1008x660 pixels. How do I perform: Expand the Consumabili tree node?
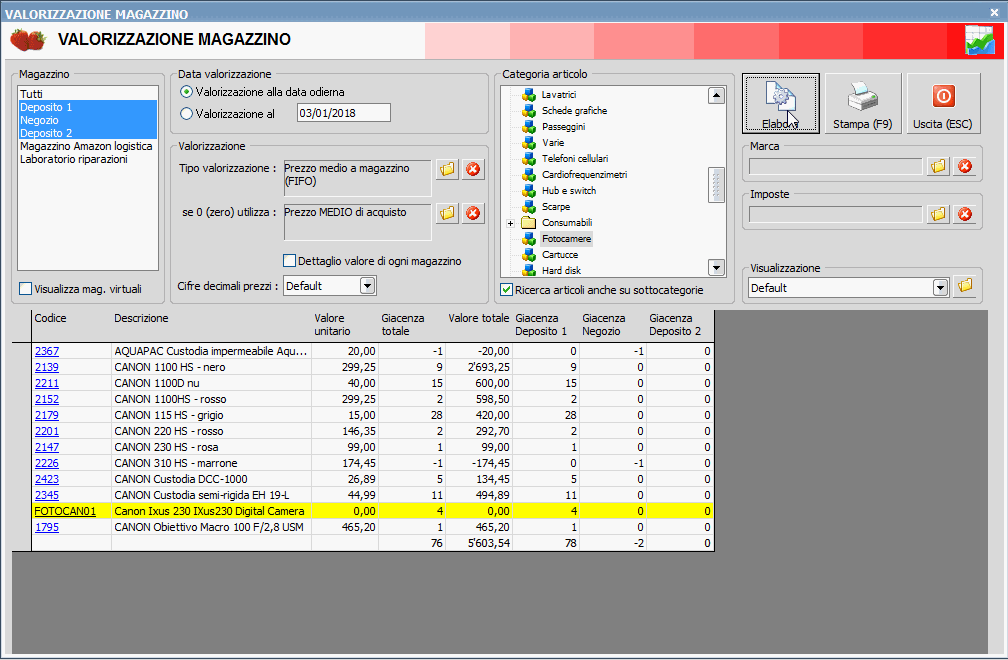tap(510, 224)
